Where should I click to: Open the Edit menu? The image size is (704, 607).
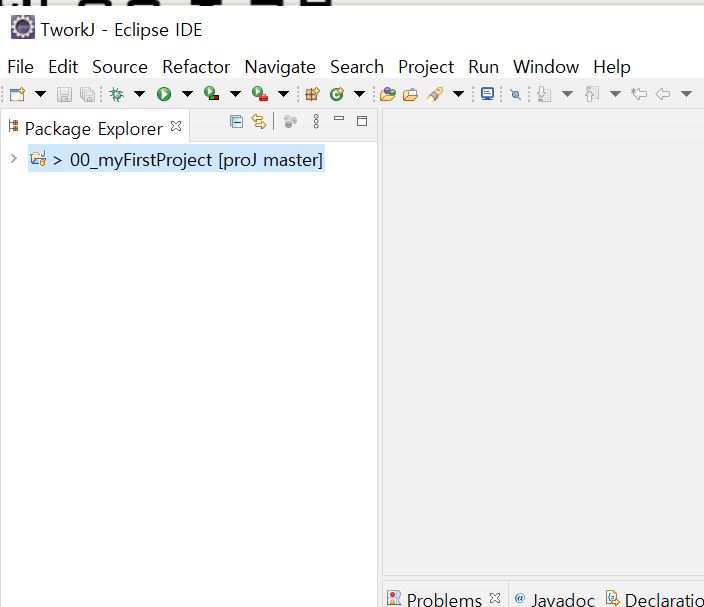point(63,67)
